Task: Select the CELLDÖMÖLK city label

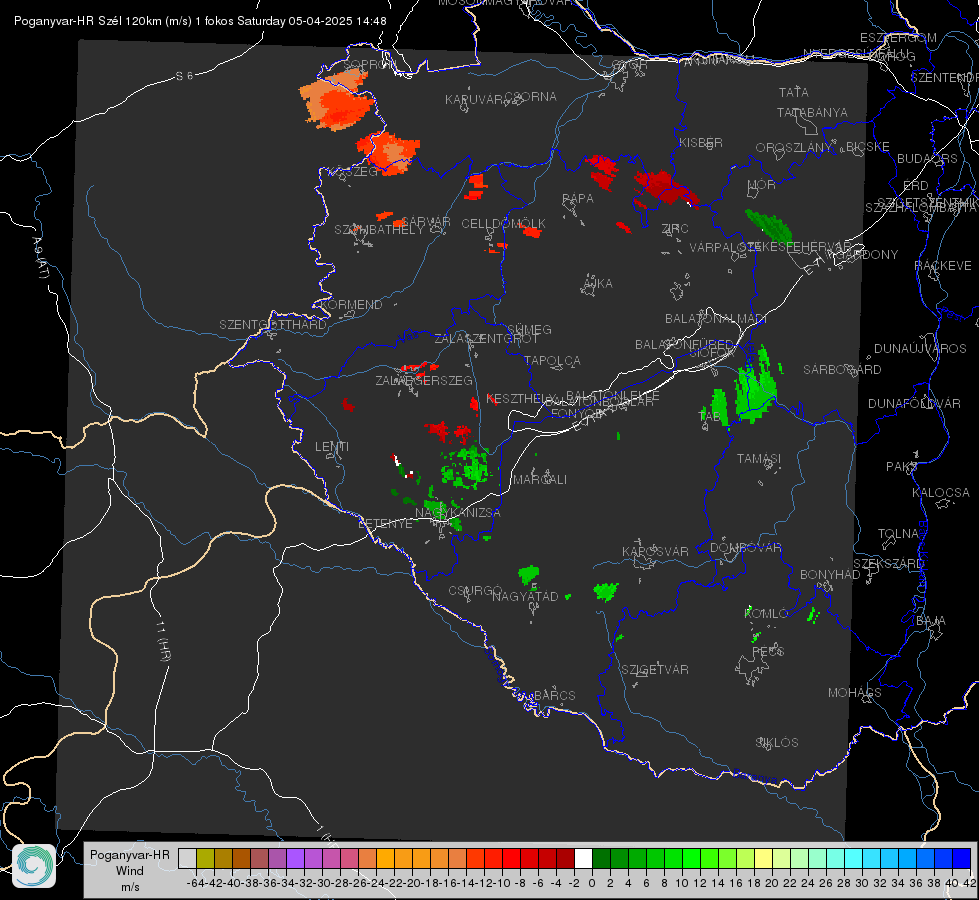Action: pyautogui.click(x=504, y=223)
